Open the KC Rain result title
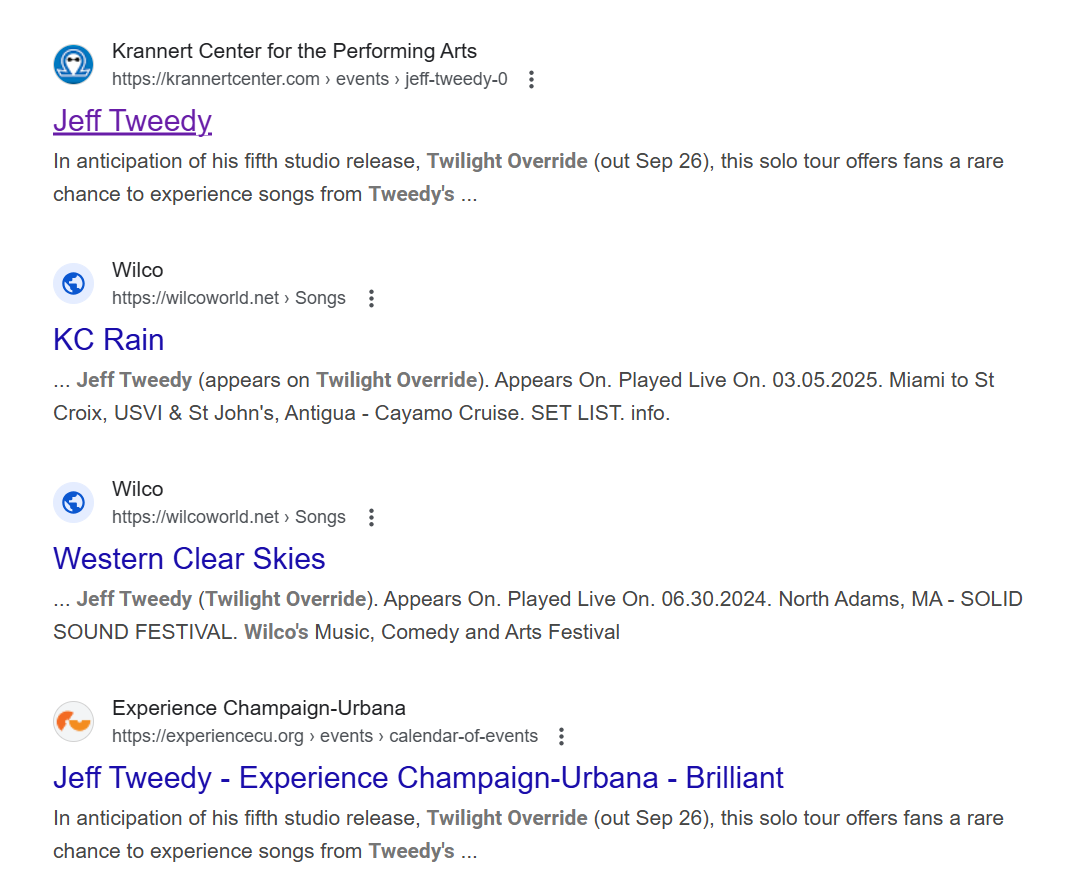The height and width of the screenshot is (877, 1086). coord(109,339)
